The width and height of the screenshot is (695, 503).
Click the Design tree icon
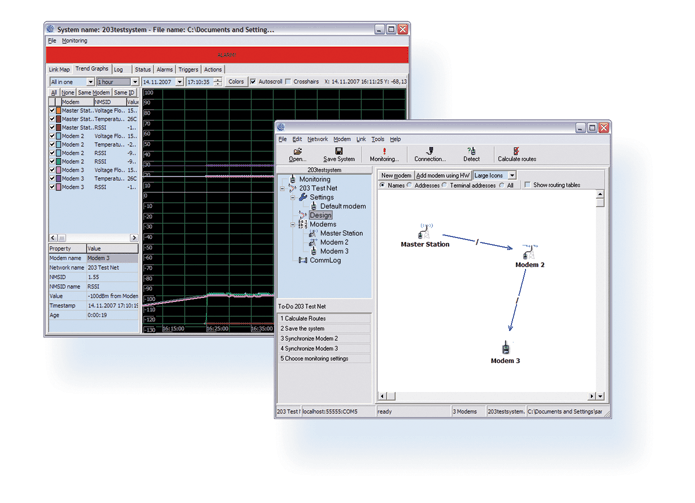[303, 215]
